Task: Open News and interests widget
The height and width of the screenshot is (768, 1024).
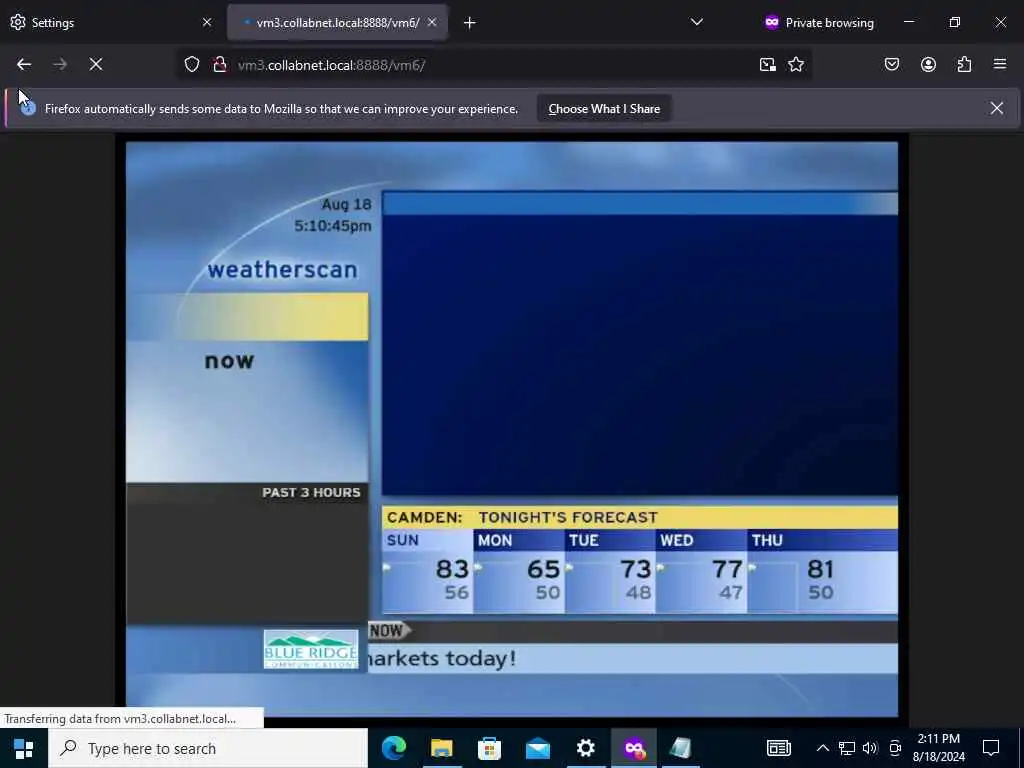Action: click(x=778, y=748)
